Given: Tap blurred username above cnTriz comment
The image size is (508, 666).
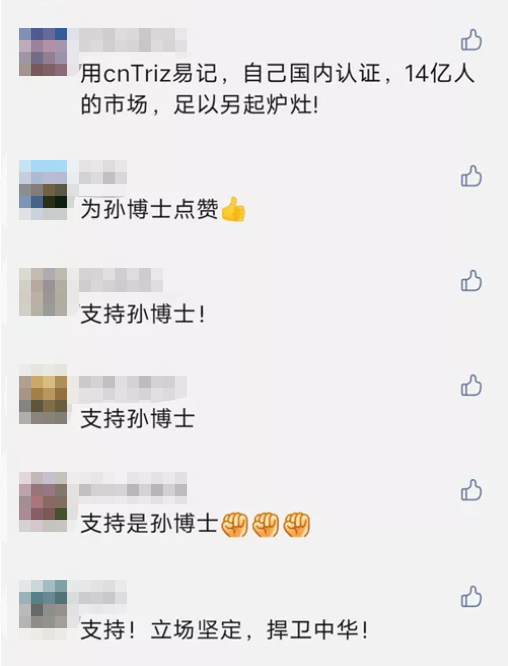Looking at the screenshot, I should pyautogui.click(x=133, y=40).
